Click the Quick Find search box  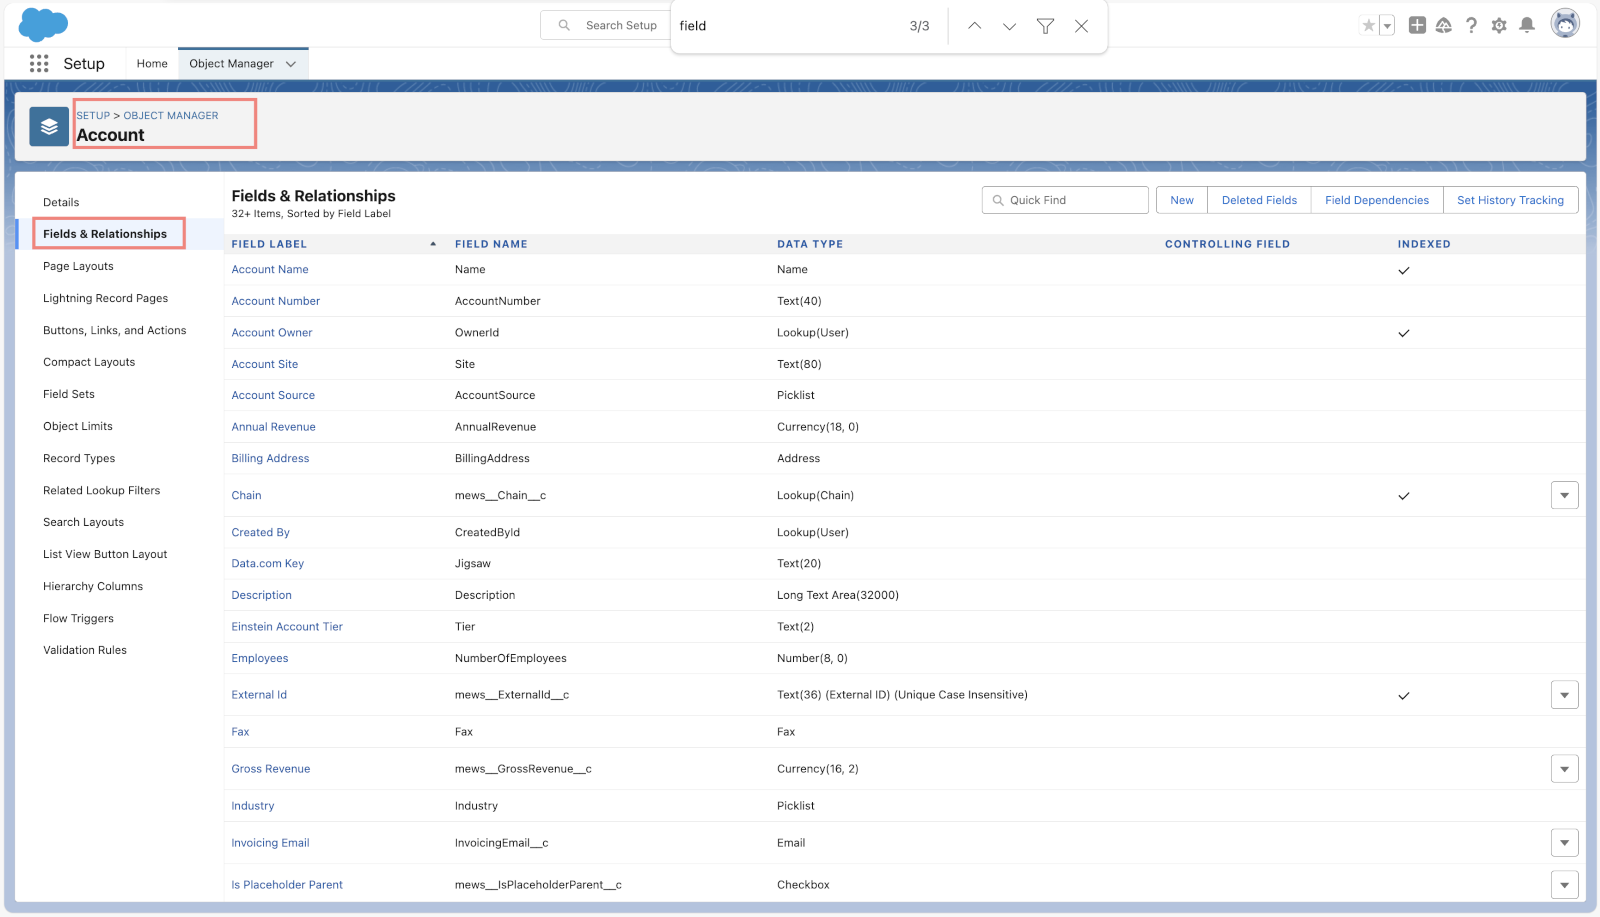point(1065,200)
